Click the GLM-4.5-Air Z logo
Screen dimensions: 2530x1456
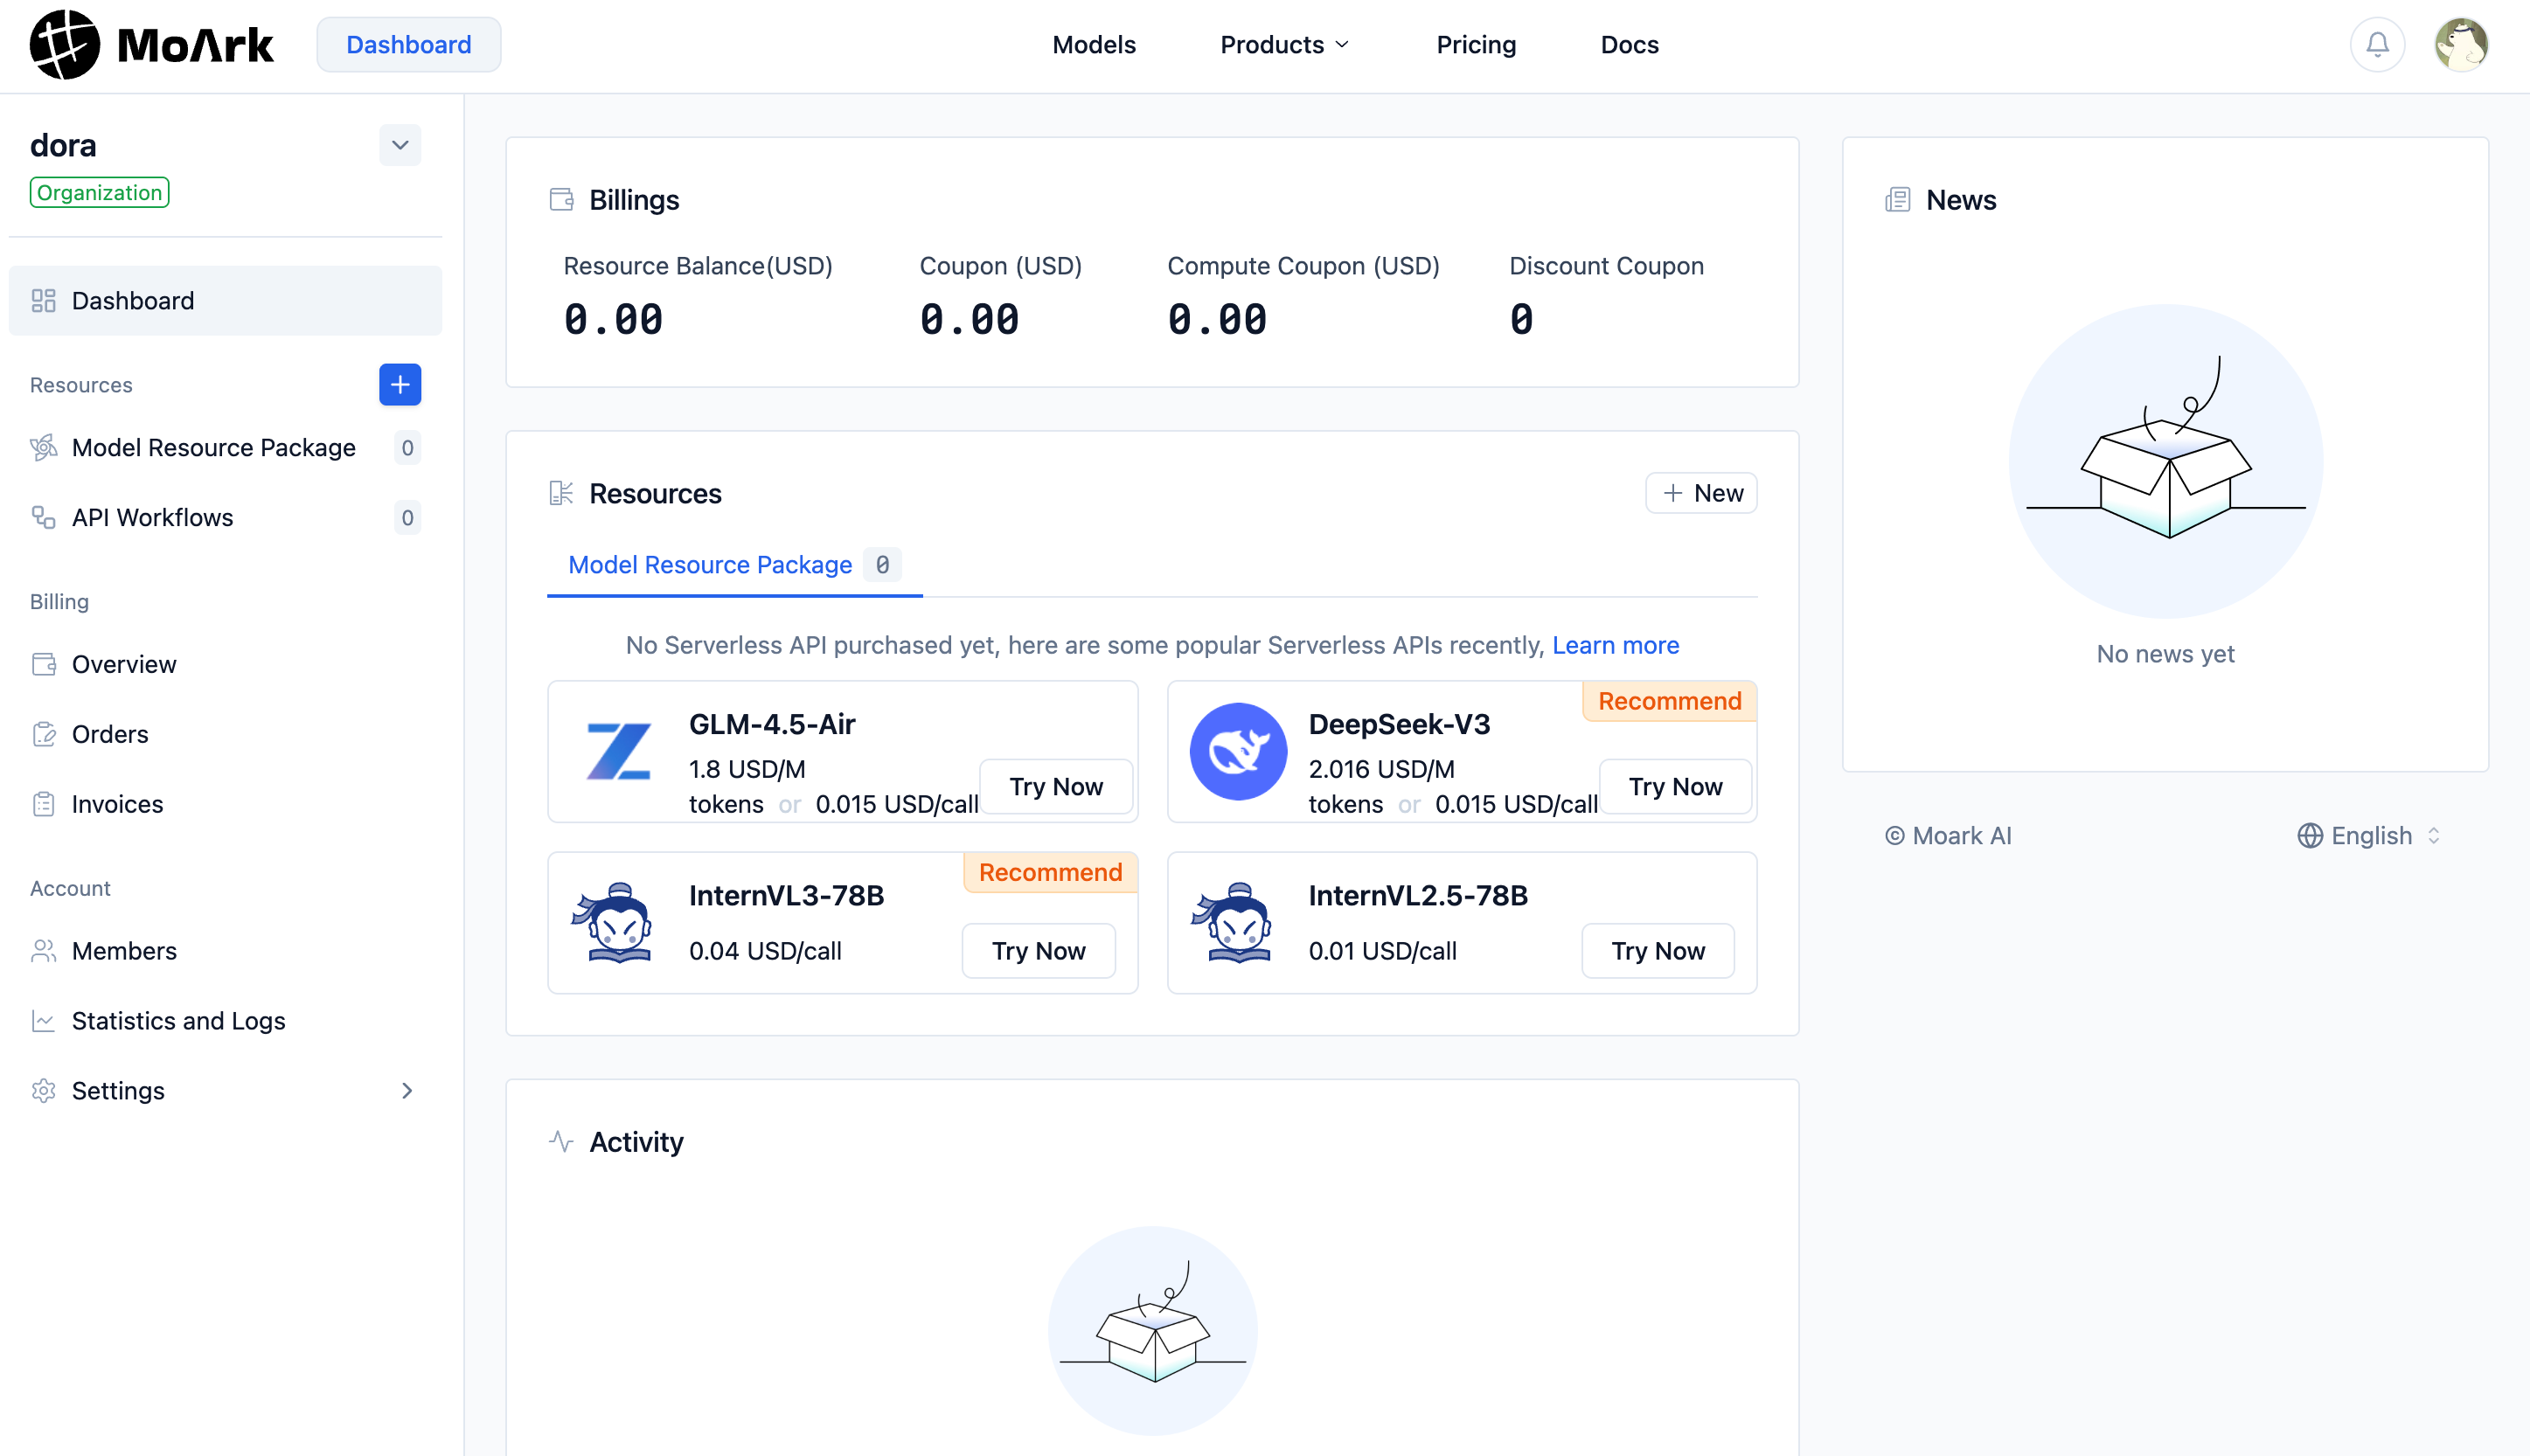pyautogui.click(x=618, y=751)
